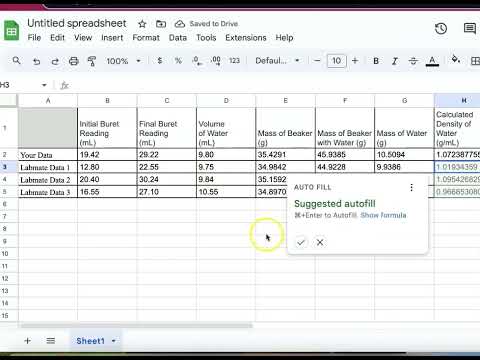Toggle strikethrough formatting

coord(413,61)
